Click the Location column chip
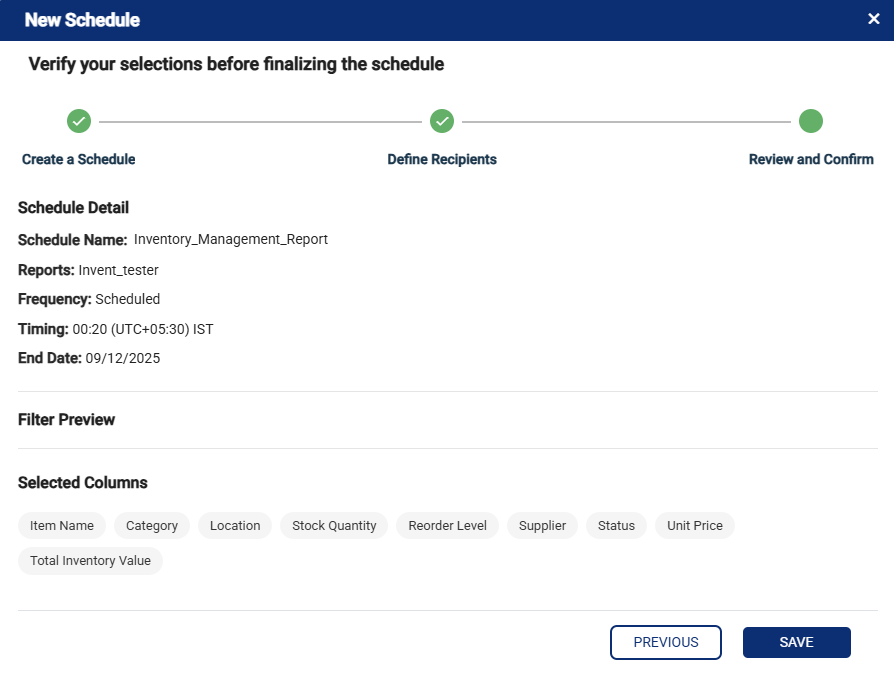The width and height of the screenshot is (894, 682). 235,526
